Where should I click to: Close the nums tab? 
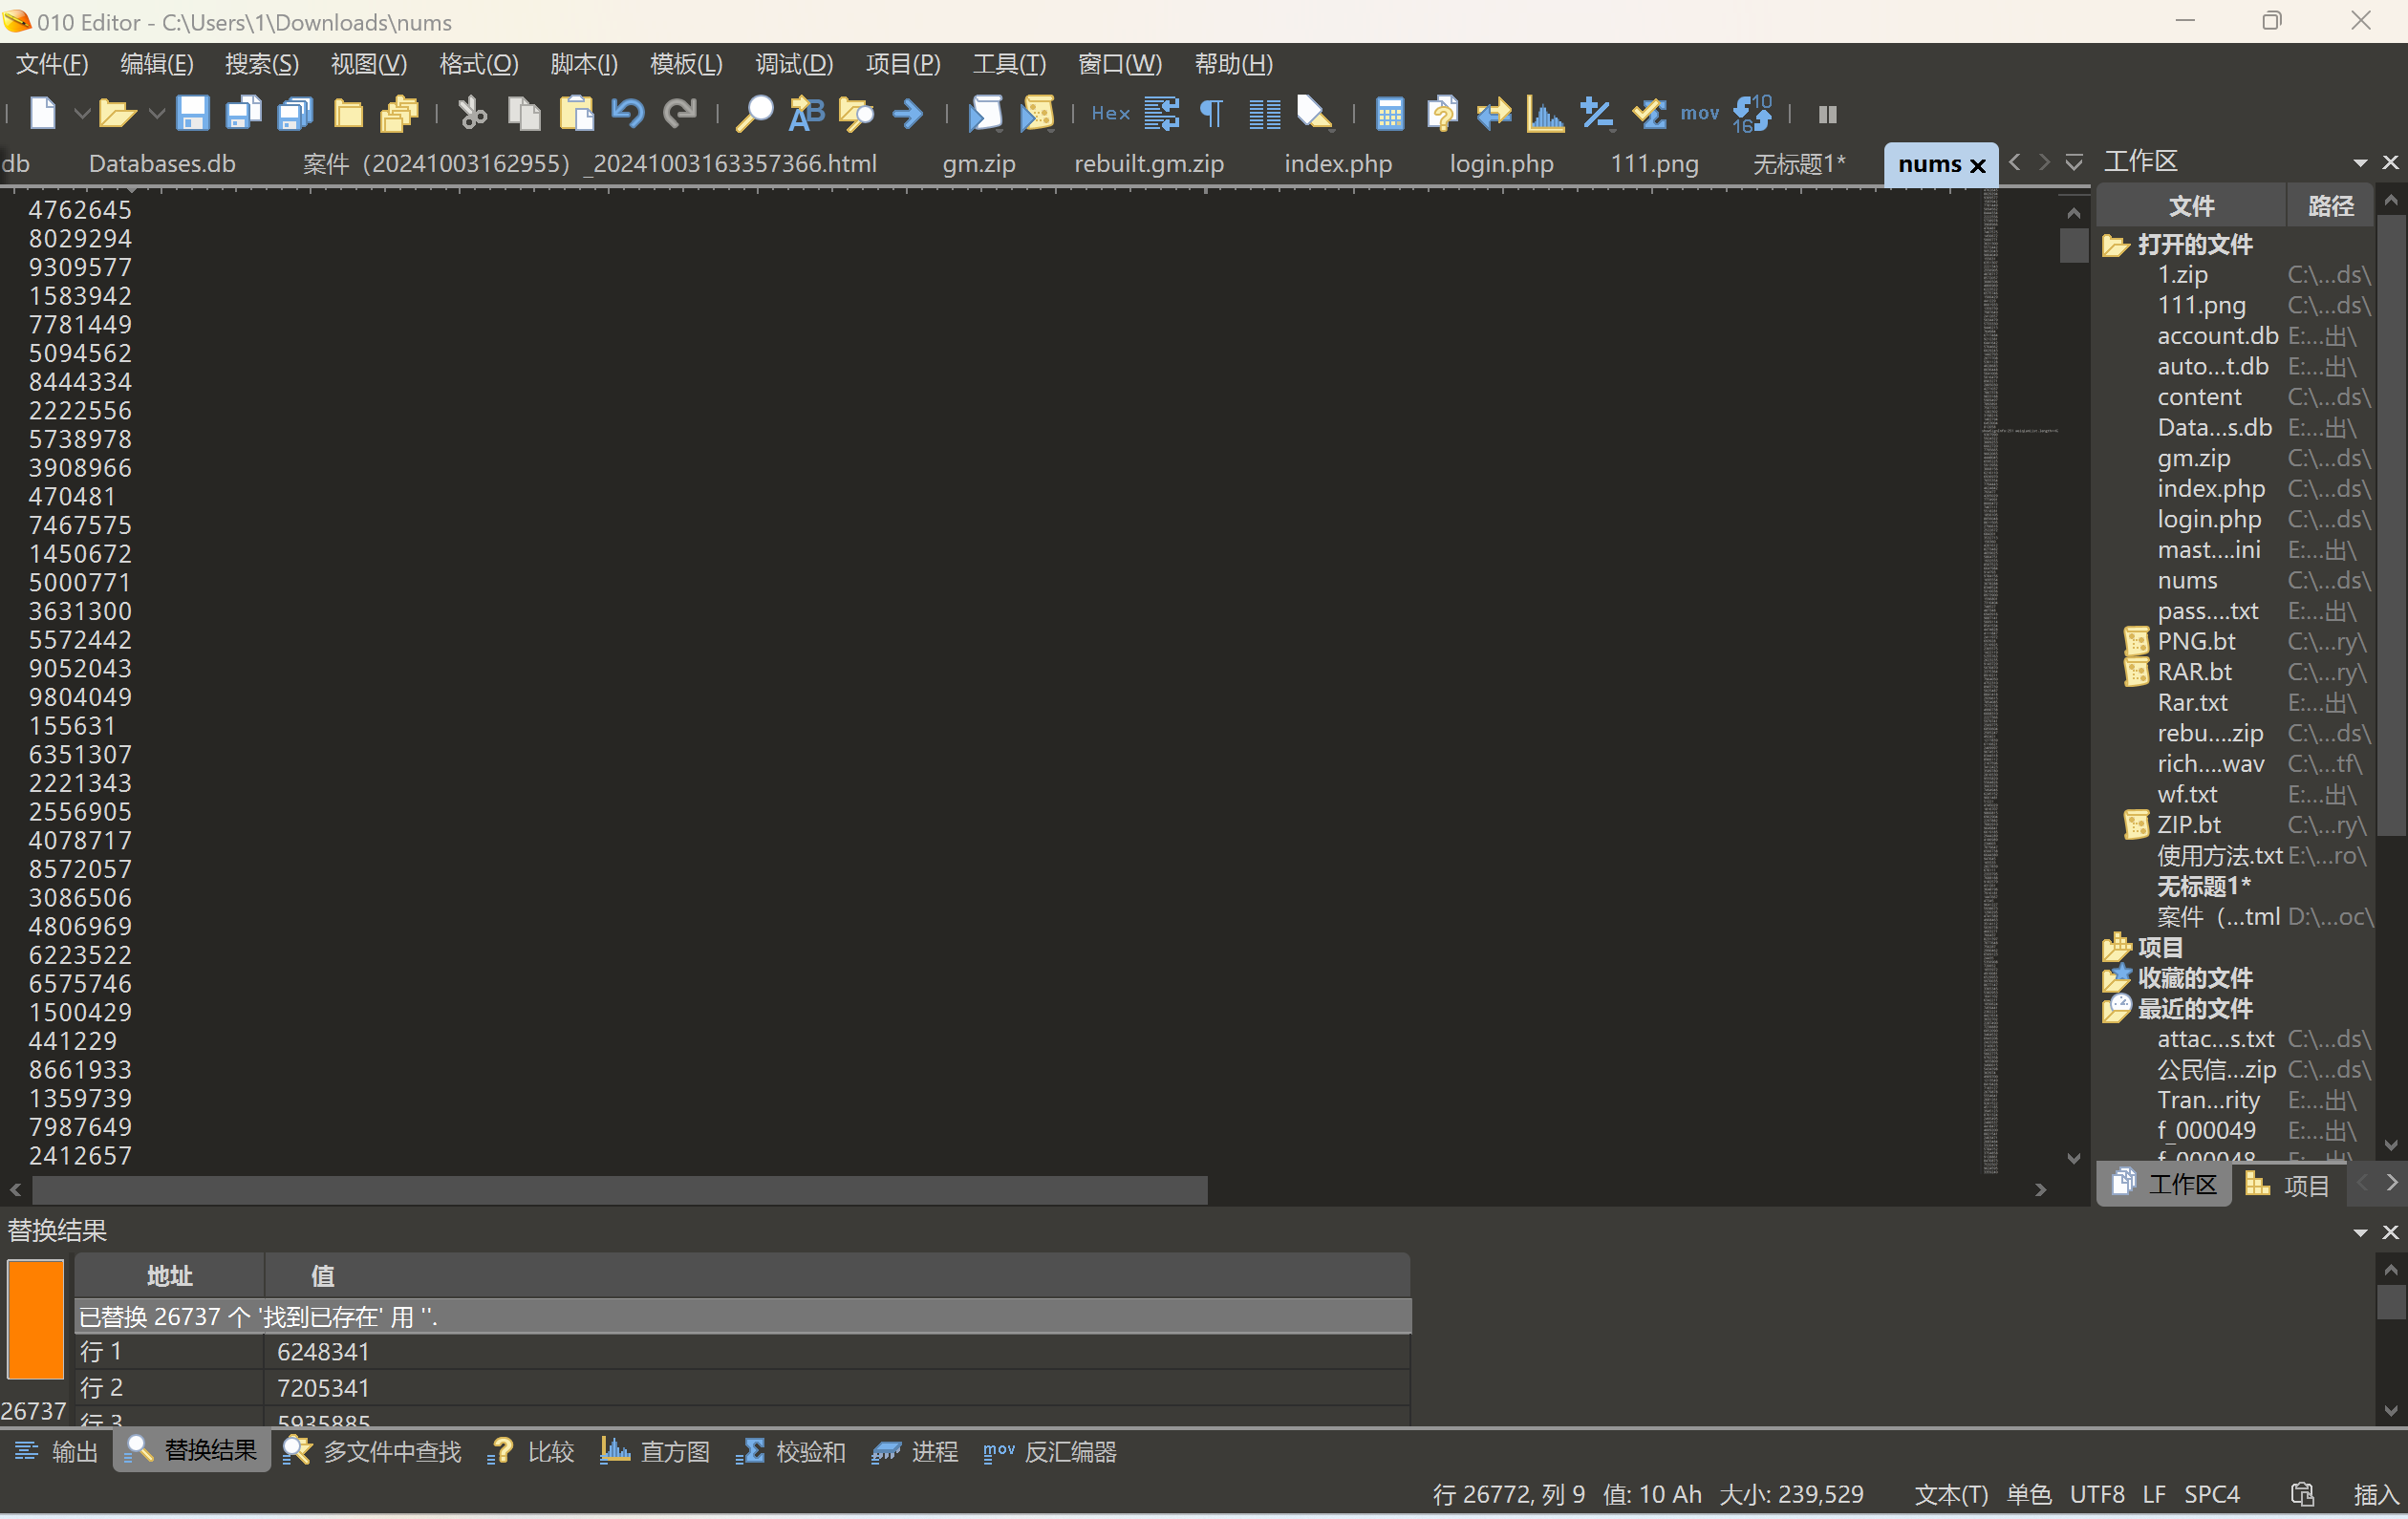(1977, 166)
